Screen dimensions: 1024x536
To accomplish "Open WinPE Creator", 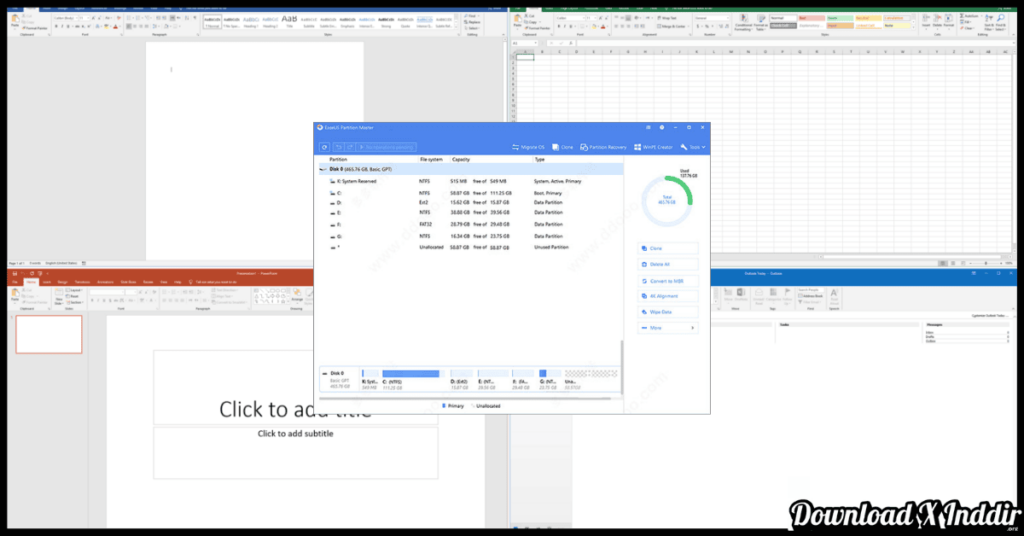I will [653, 147].
